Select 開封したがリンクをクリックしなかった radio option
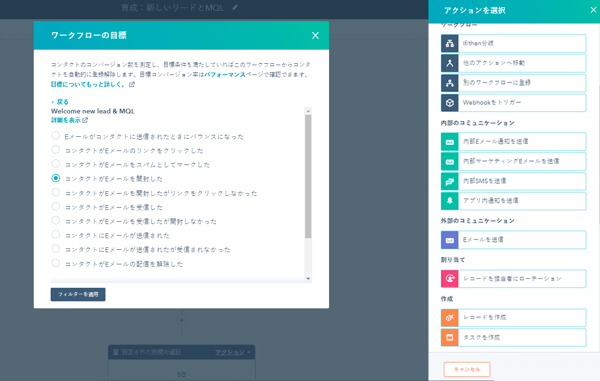This screenshot has height=381, width=600. click(56, 192)
